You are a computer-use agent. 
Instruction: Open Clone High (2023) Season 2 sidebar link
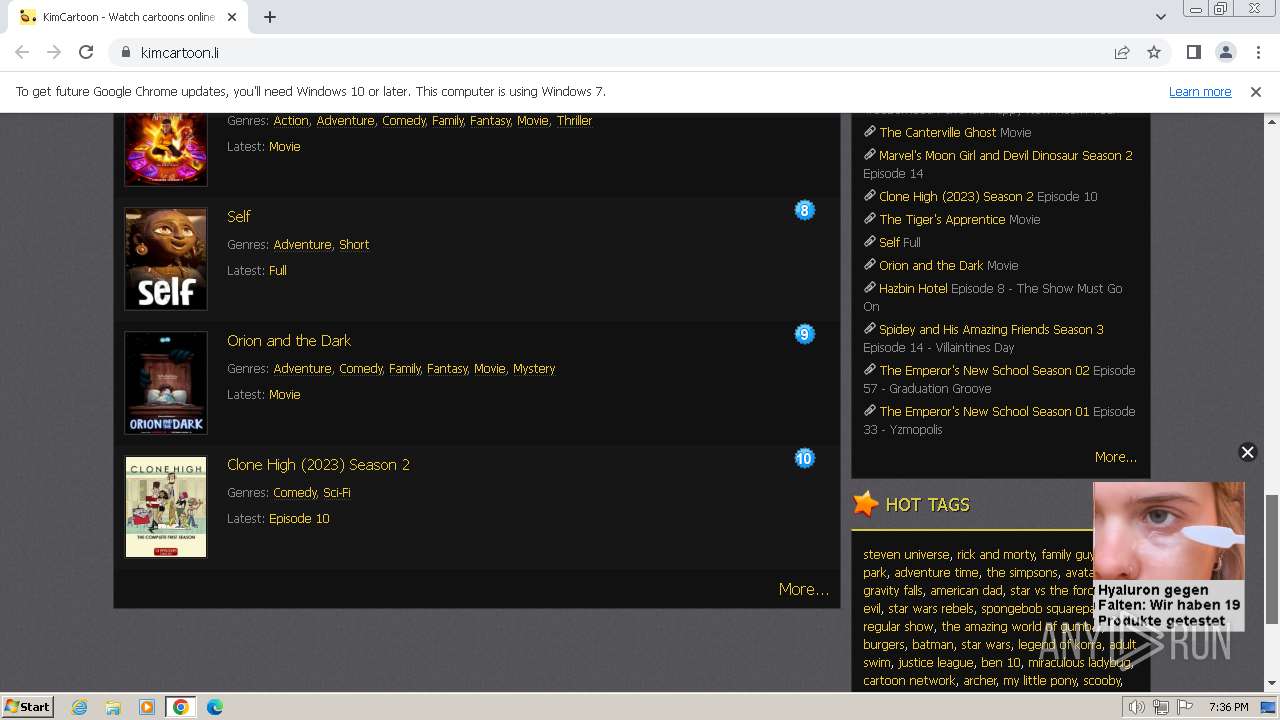[956, 196]
